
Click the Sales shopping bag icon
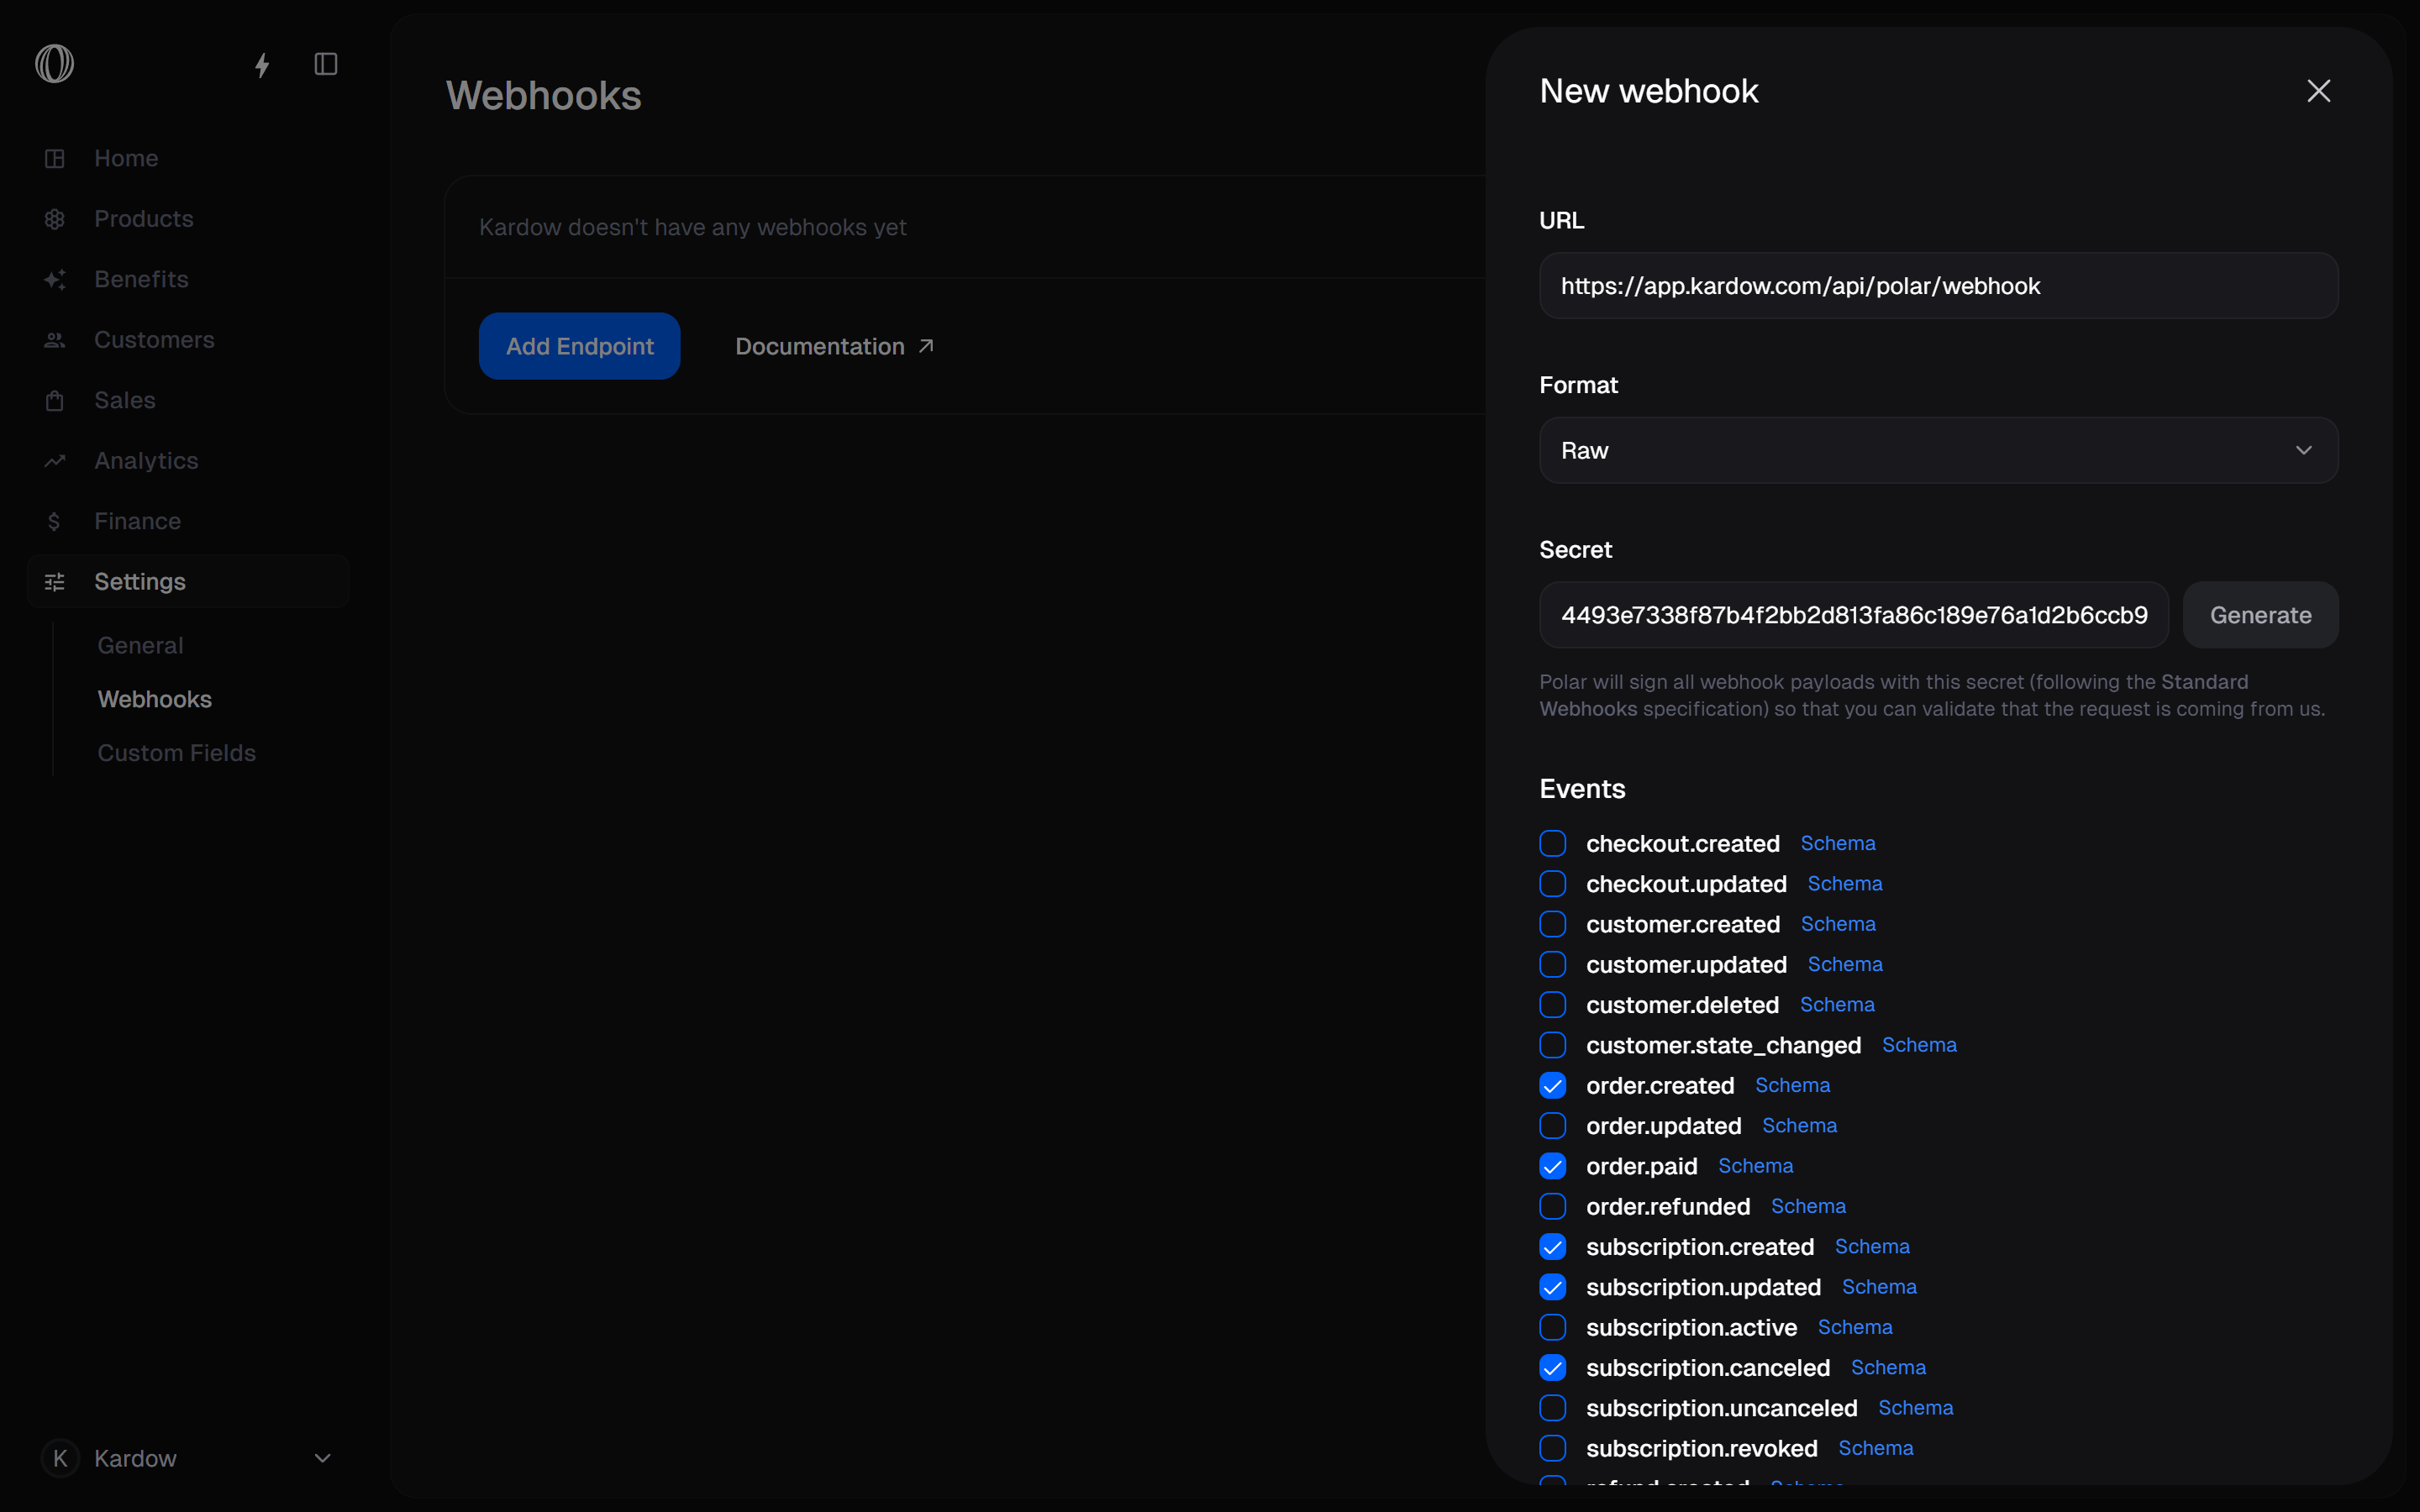click(55, 401)
